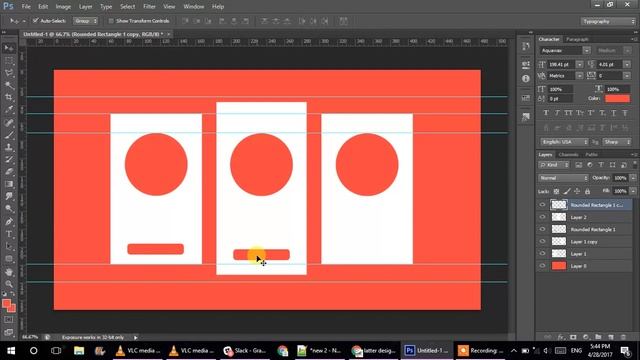Toggle the eye icon for Layer 1
Image resolution: width=640 pixels, height=360 pixels.
542,254
